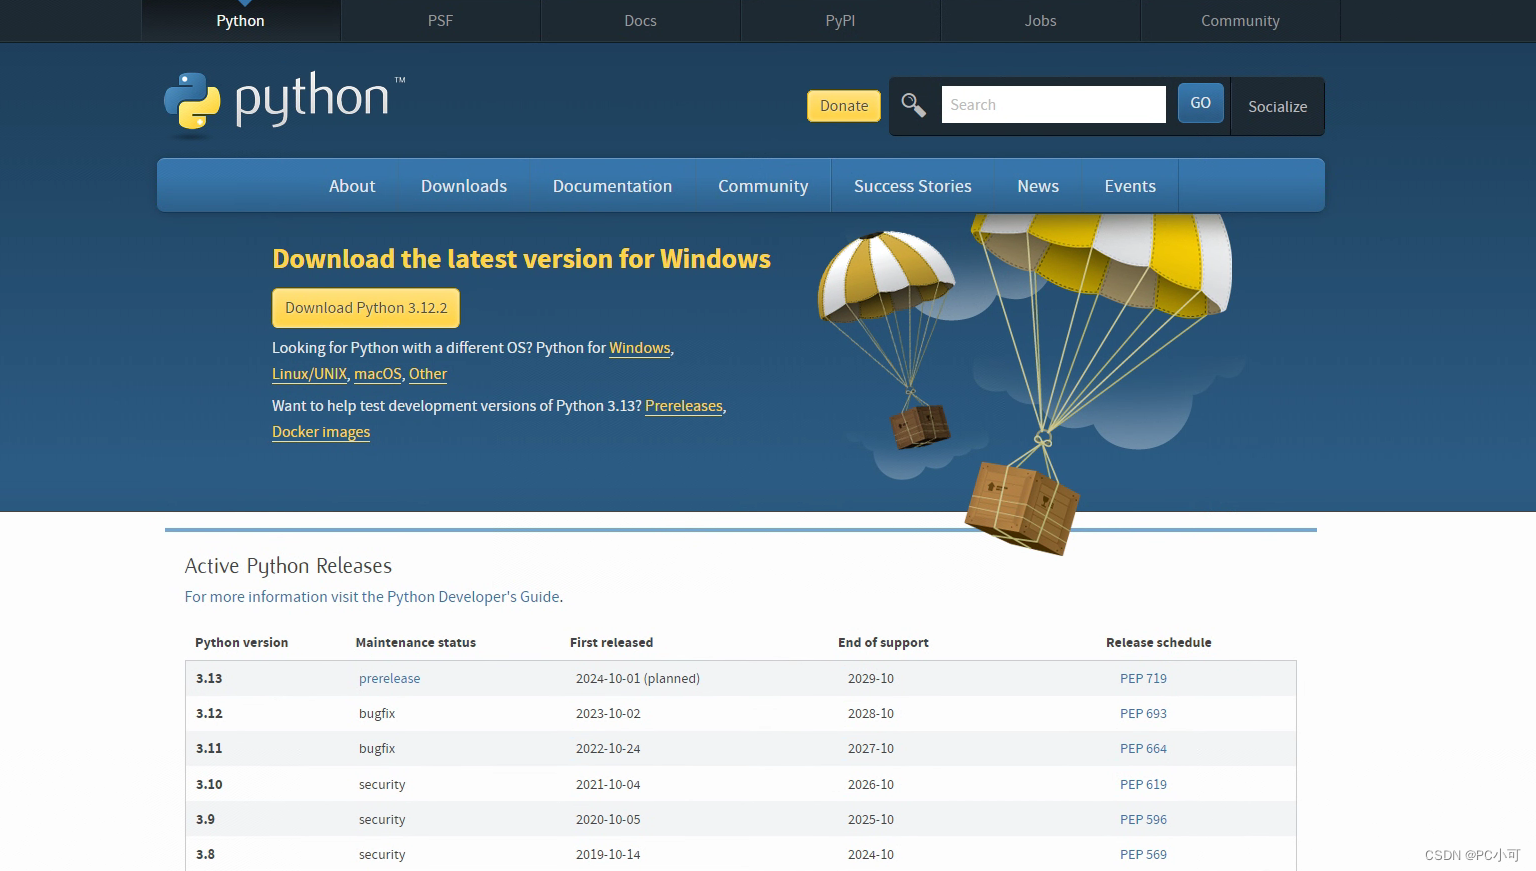1536x871 pixels.
Task: Click version 3.8 in the table
Action: tap(205, 854)
